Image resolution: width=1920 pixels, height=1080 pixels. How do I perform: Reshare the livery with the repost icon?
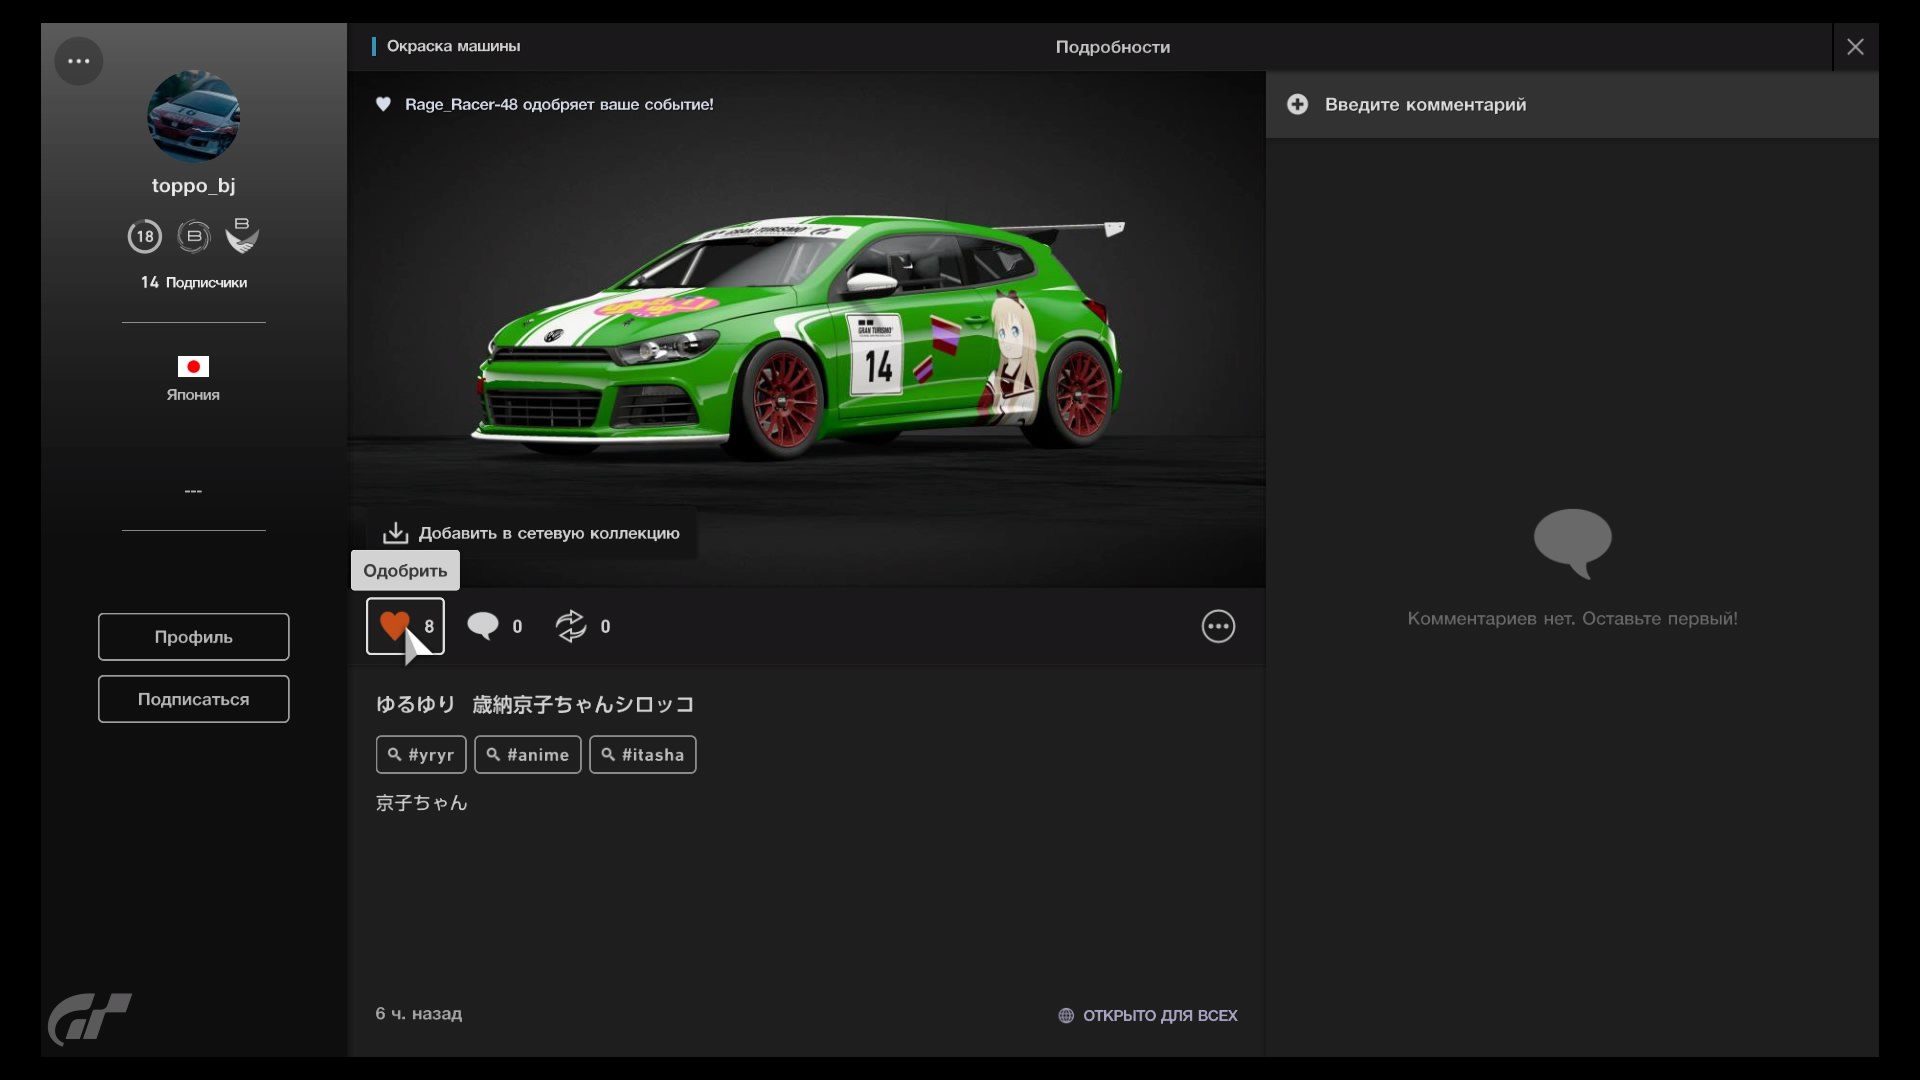click(x=571, y=627)
